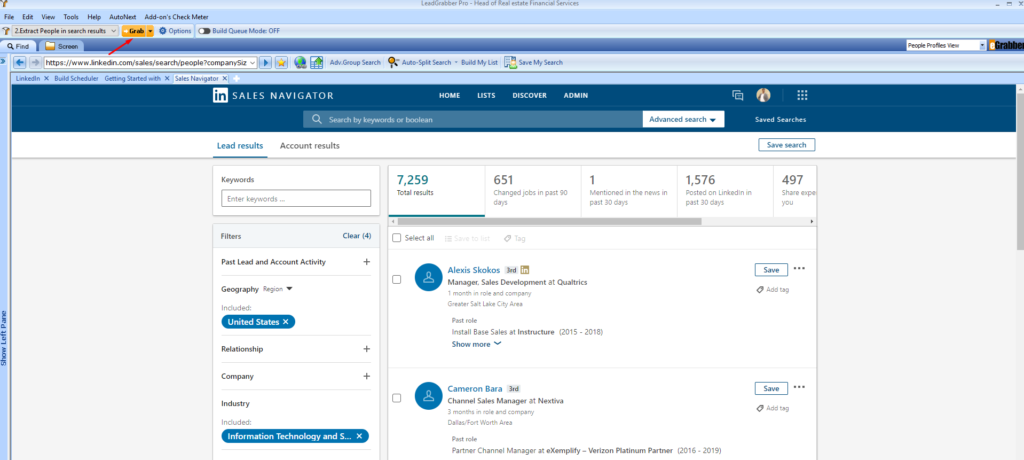Screen dimensions: 1024x460
Task: Open the File menu
Action: point(9,16)
